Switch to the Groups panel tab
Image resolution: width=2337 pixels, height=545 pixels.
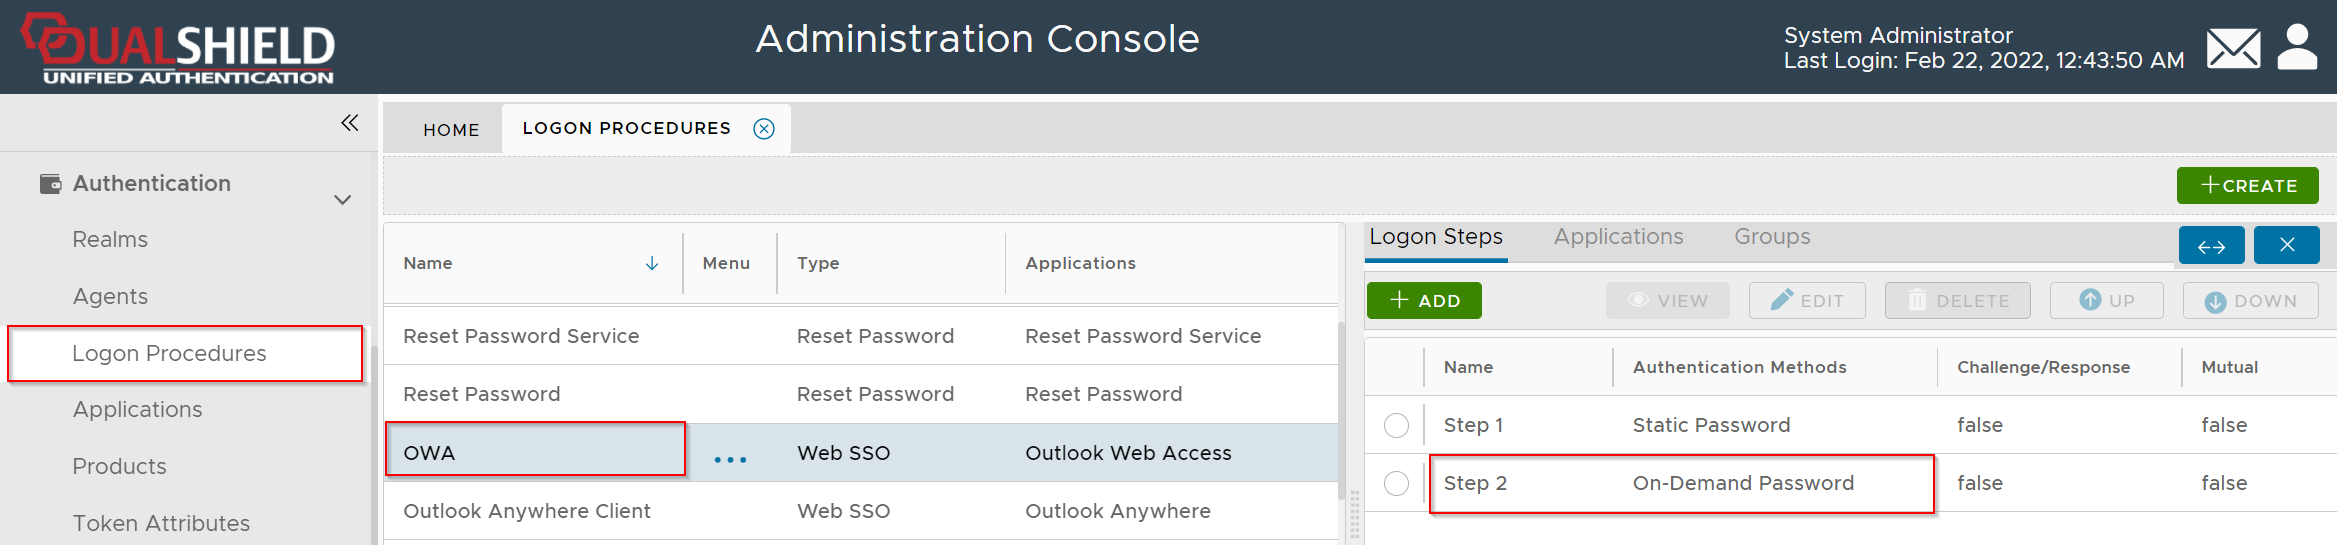pyautogui.click(x=1772, y=237)
